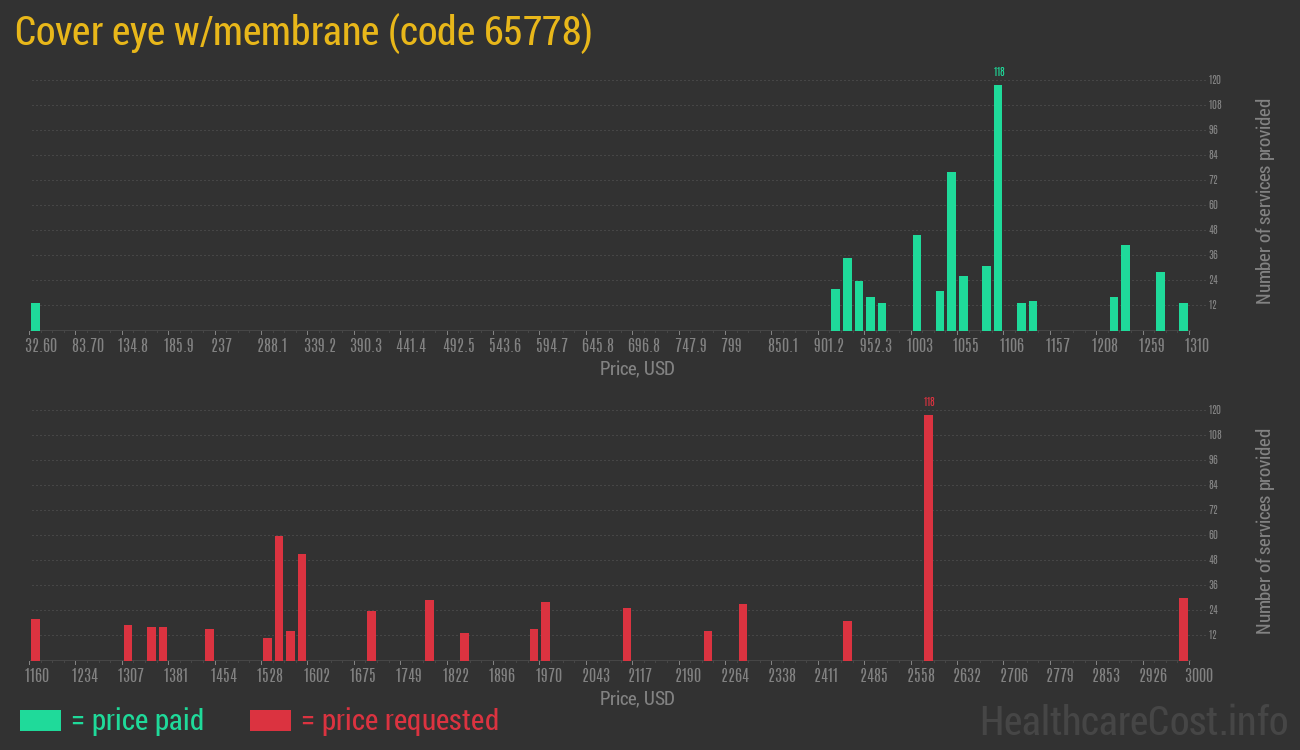The width and height of the screenshot is (1300, 750).
Task: Click the red price requested legend swatch
Action: click(x=270, y=720)
